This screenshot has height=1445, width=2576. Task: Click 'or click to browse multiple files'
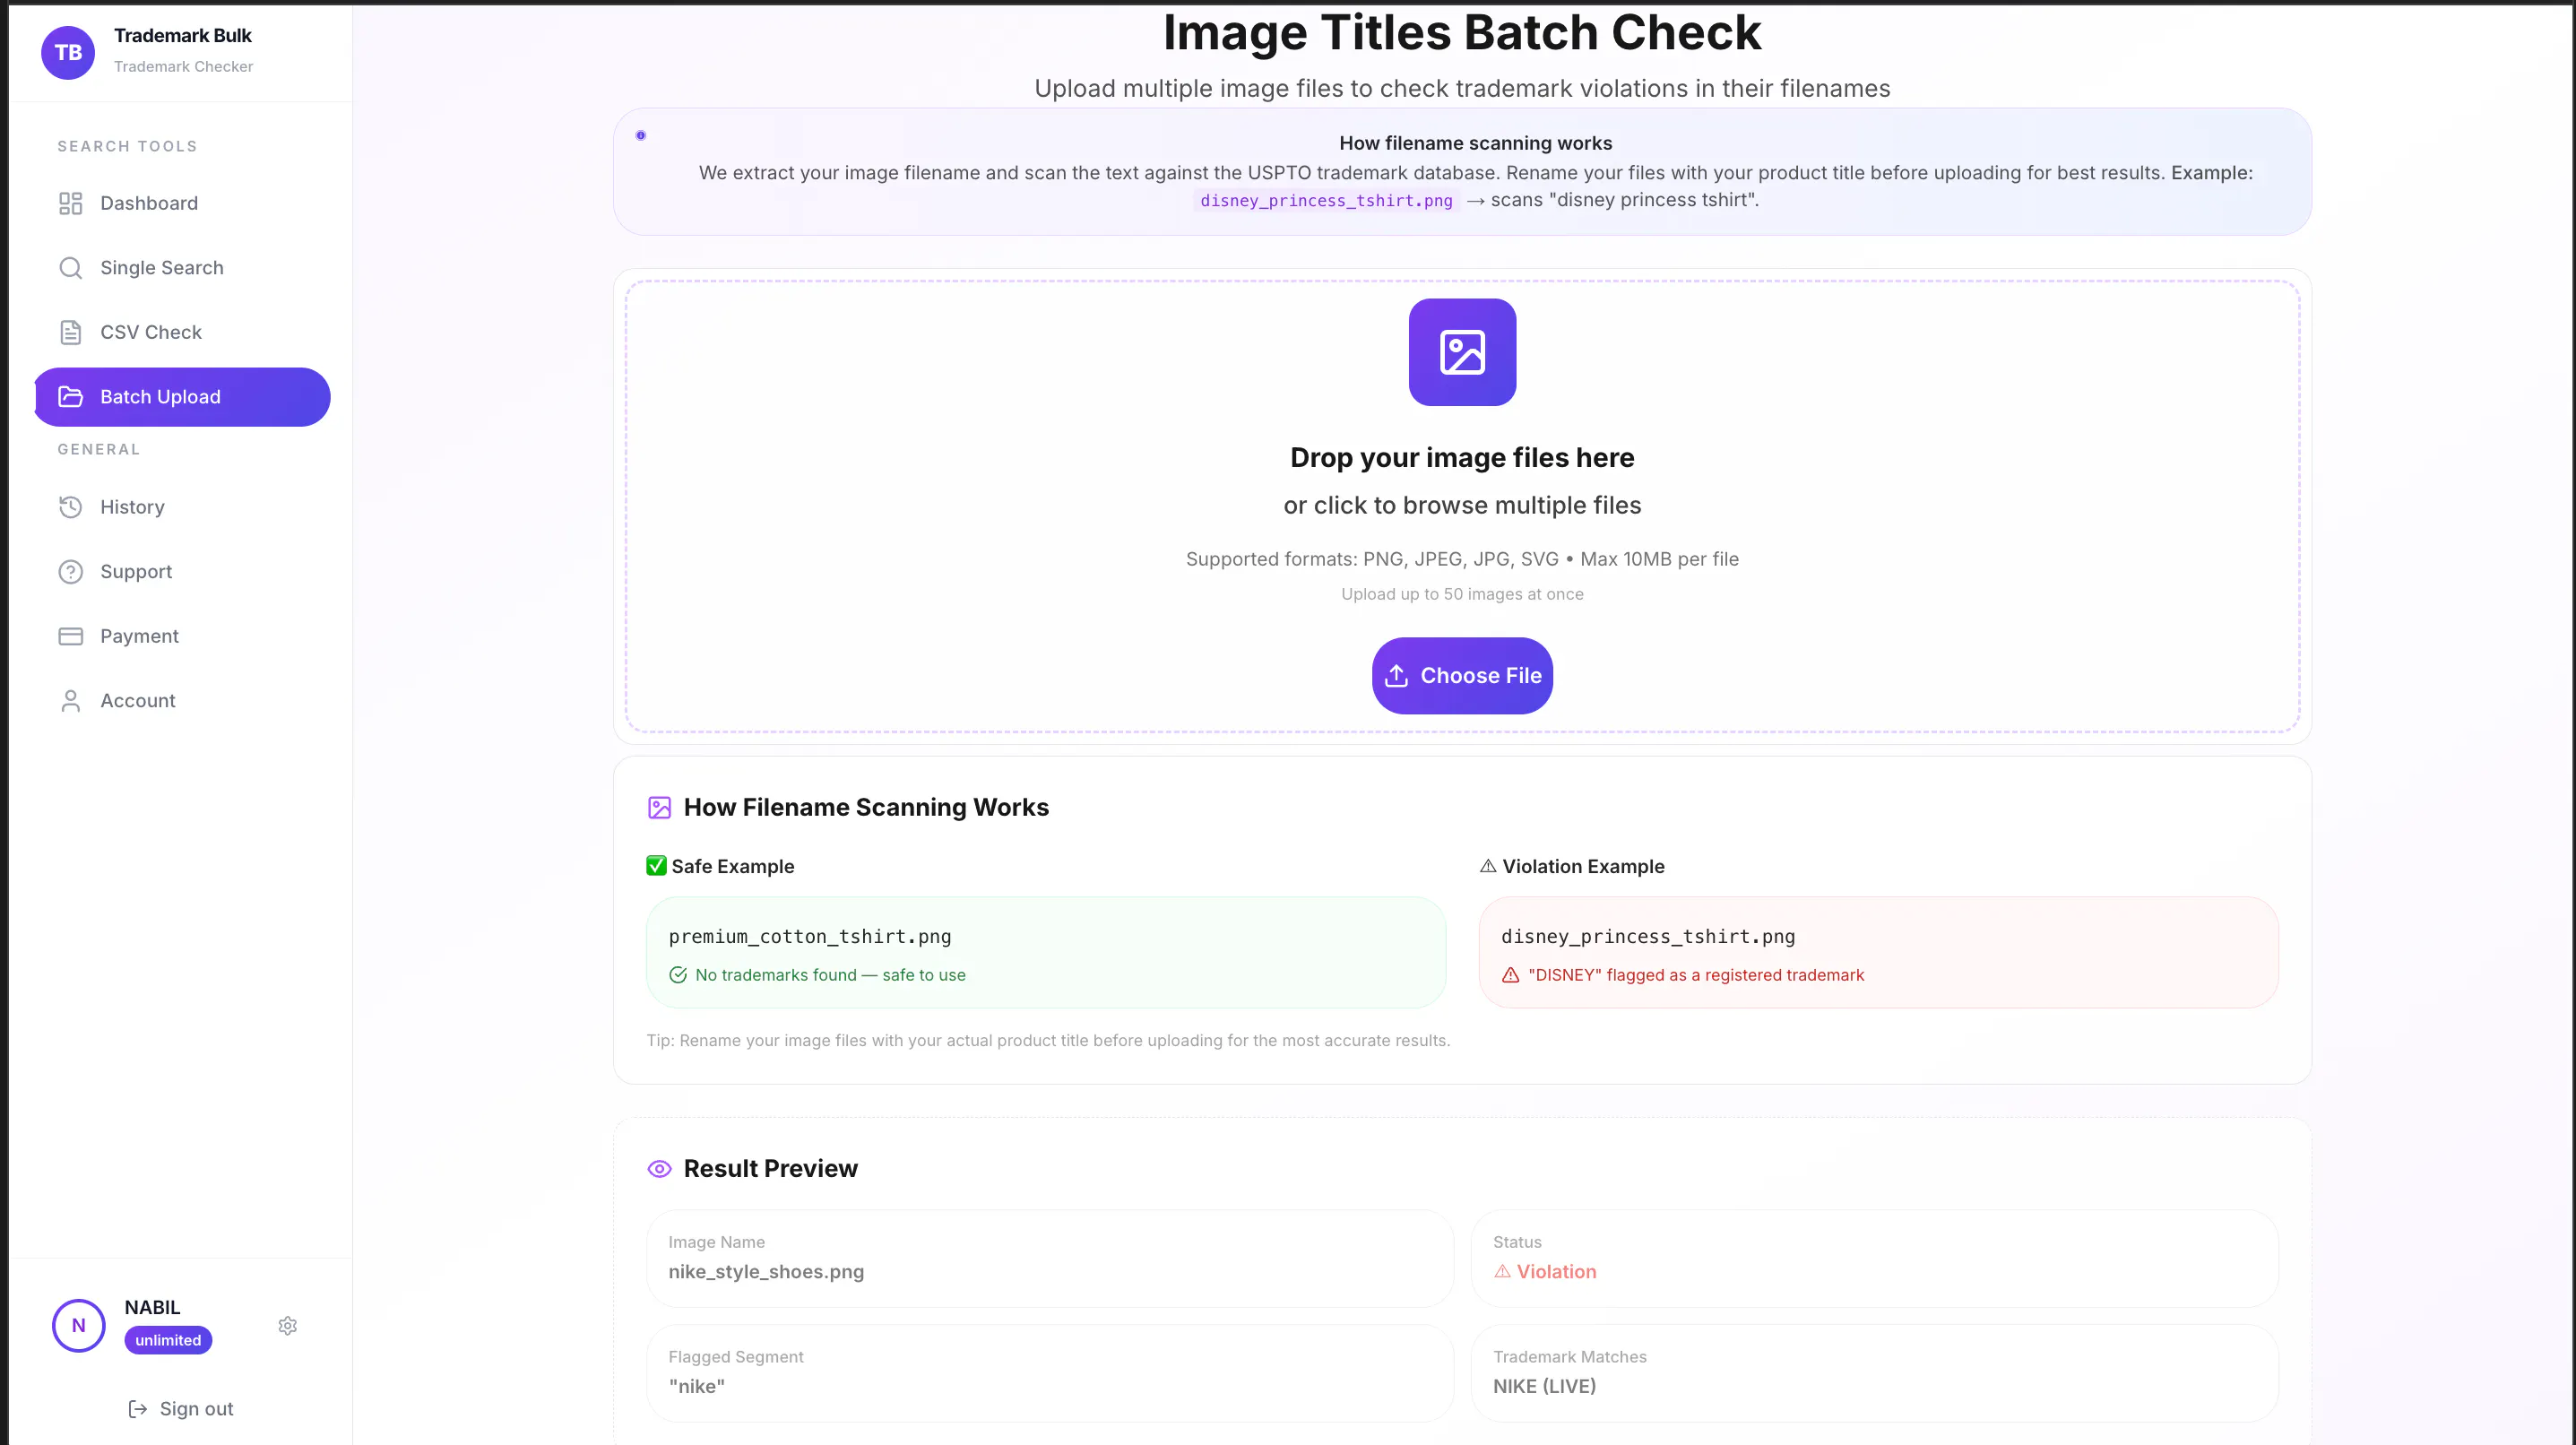[x=1462, y=506]
